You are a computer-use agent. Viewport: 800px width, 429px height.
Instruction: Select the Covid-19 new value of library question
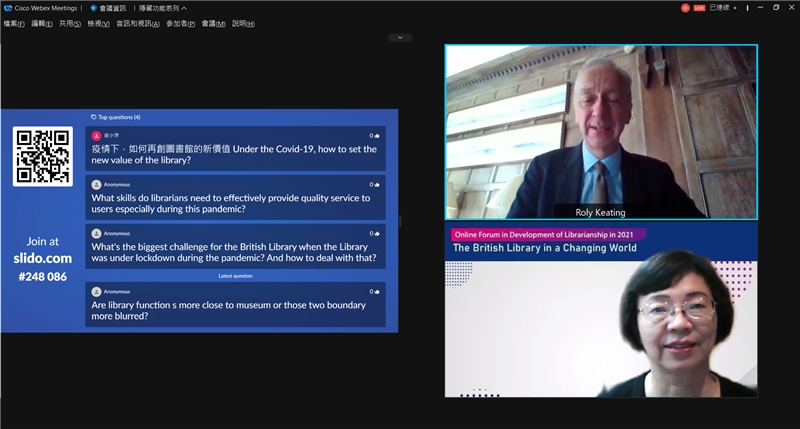235,148
